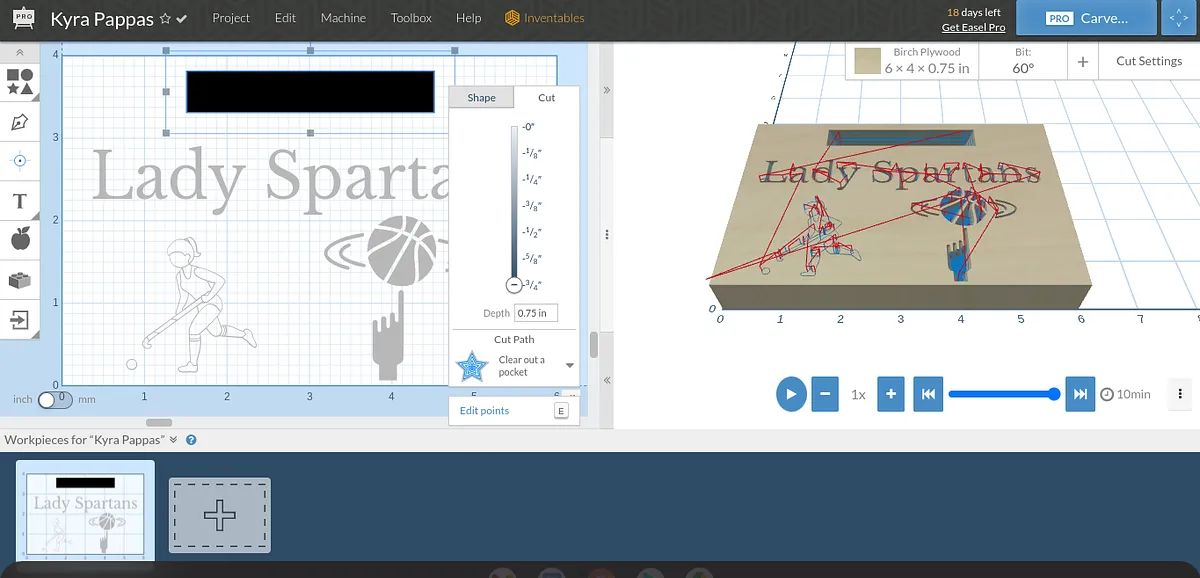The image size is (1200, 578).
Task: Expand Birch Plywood material settings
Action: [914, 61]
